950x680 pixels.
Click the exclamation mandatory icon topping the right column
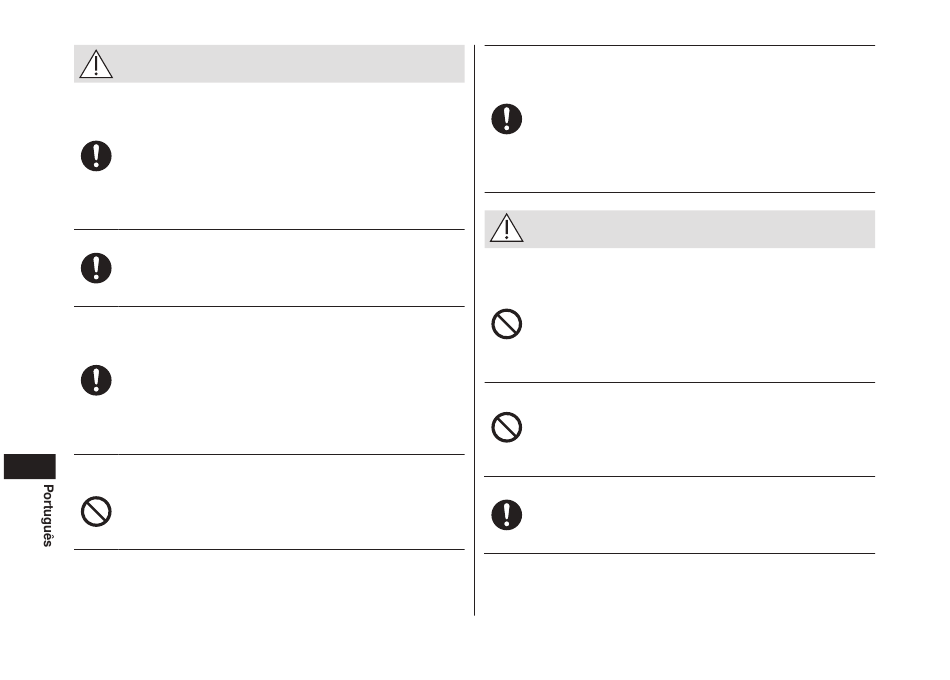point(507,119)
